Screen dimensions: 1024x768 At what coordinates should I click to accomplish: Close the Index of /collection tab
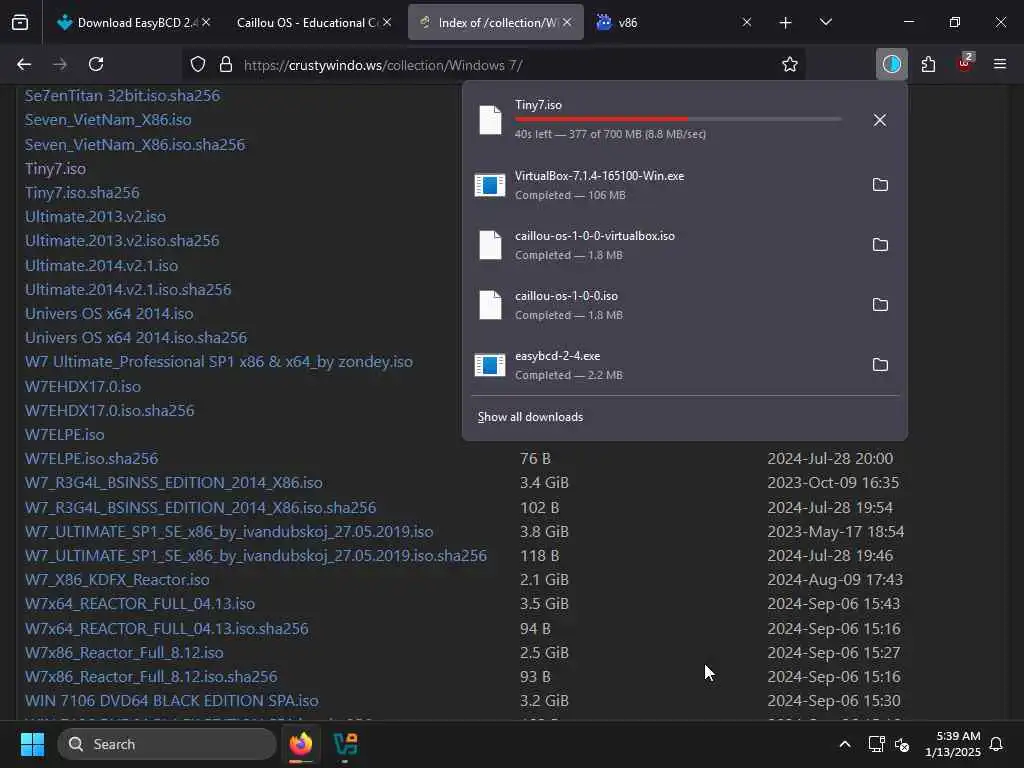coord(567,22)
